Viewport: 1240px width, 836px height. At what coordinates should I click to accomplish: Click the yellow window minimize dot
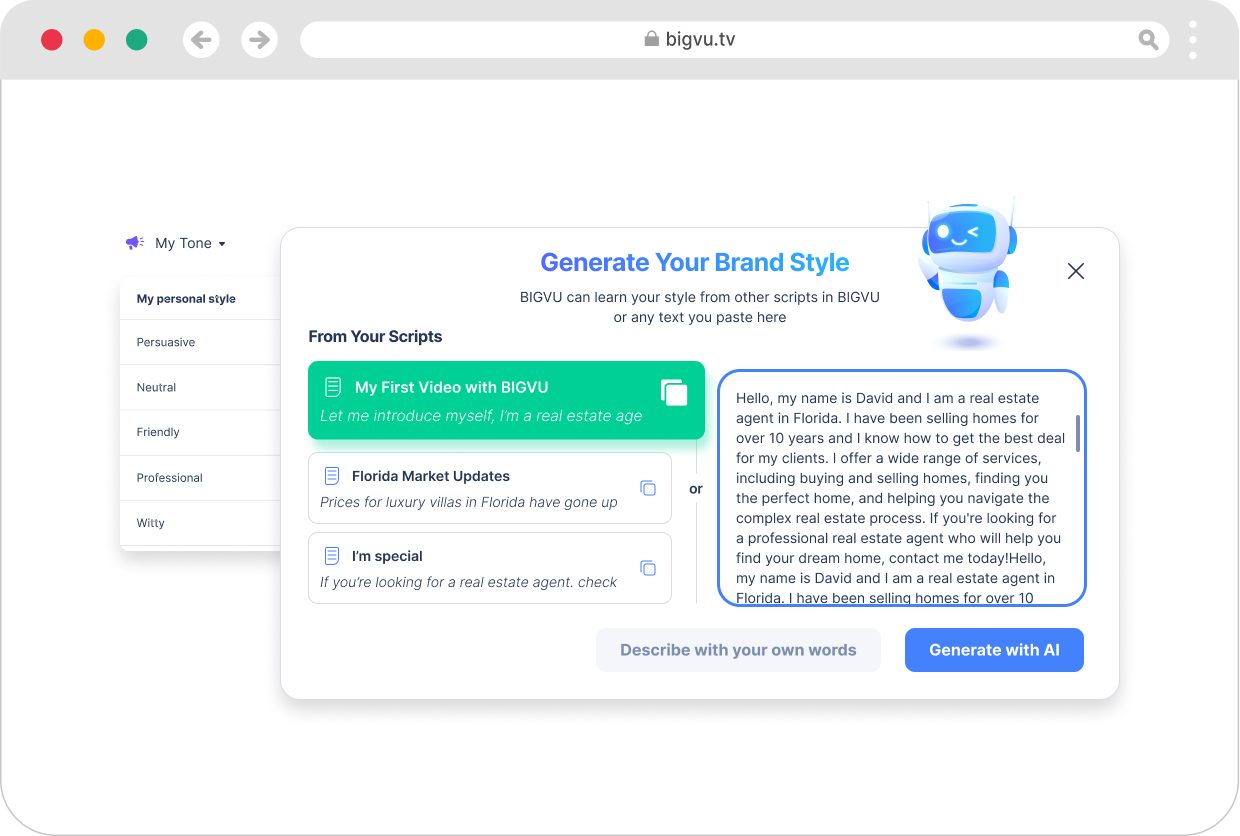click(x=94, y=40)
